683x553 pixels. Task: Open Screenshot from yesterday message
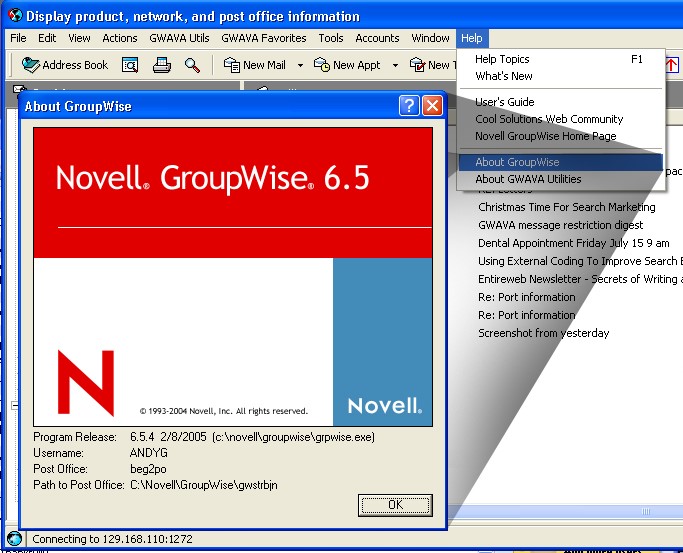(543, 333)
